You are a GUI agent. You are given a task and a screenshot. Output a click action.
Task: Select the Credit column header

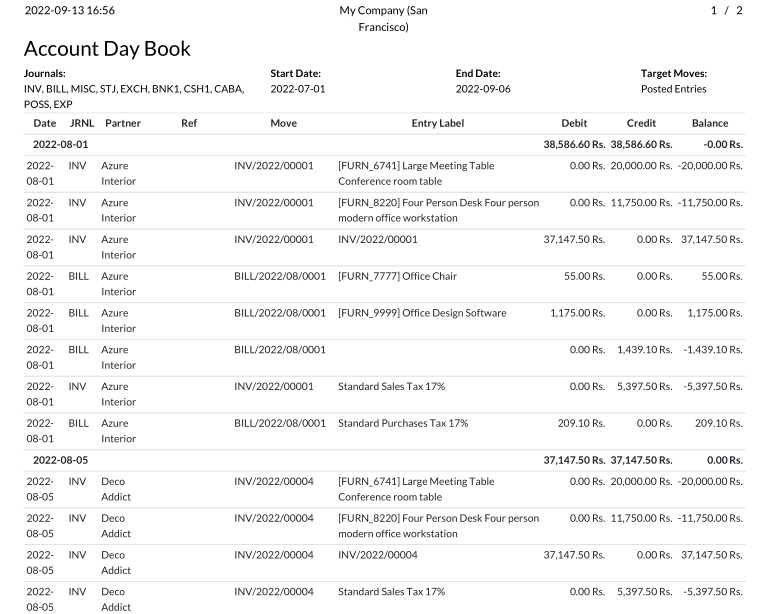click(641, 123)
